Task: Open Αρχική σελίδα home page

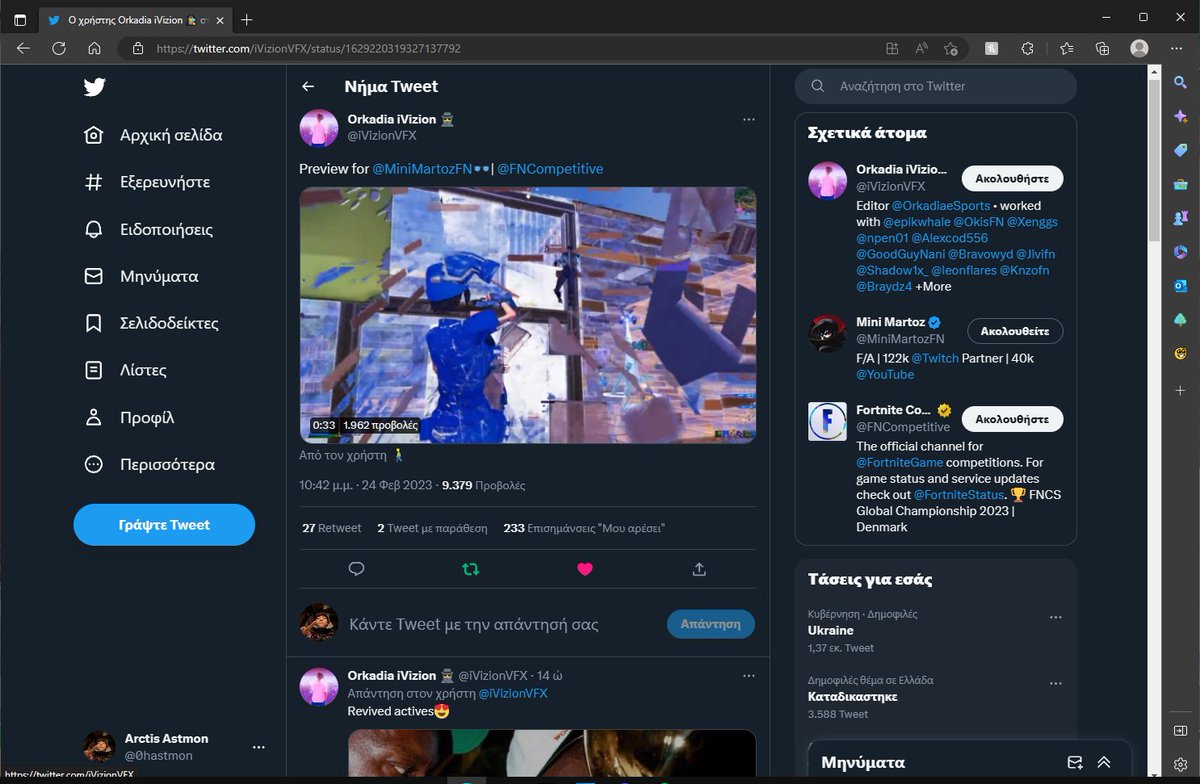Action: coord(153,135)
